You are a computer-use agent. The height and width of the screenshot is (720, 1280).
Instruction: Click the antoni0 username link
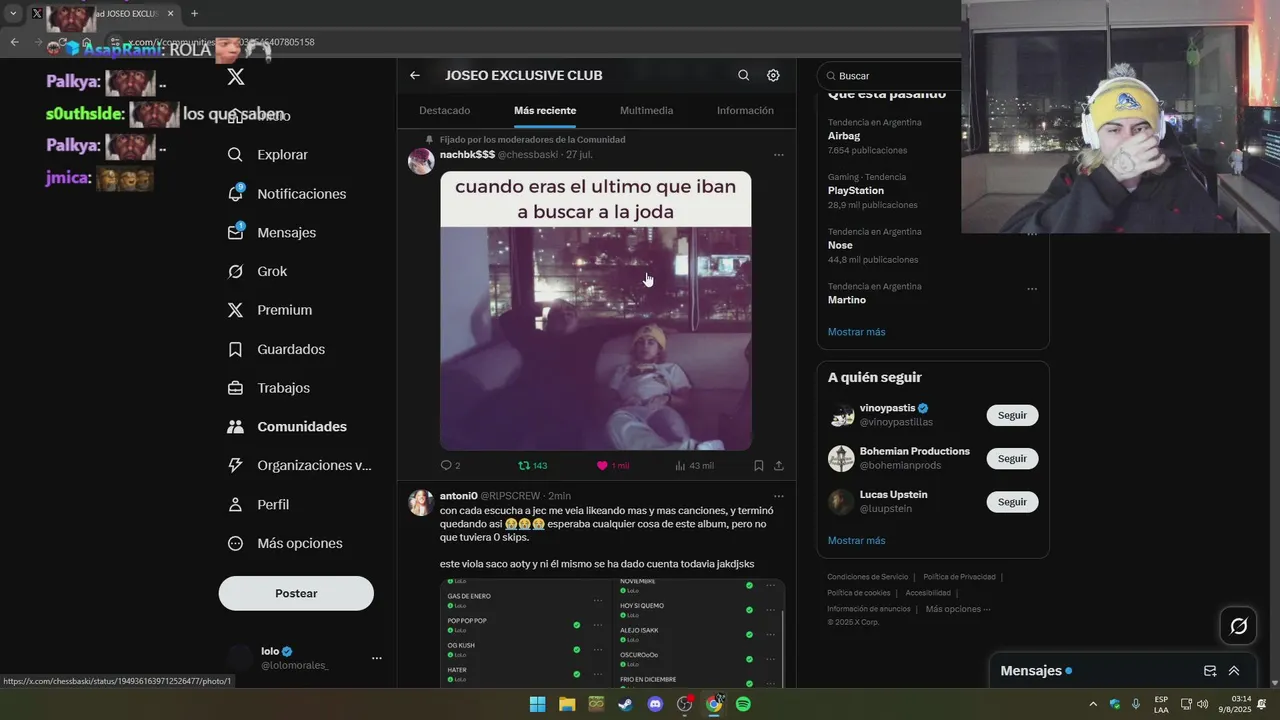(x=459, y=496)
